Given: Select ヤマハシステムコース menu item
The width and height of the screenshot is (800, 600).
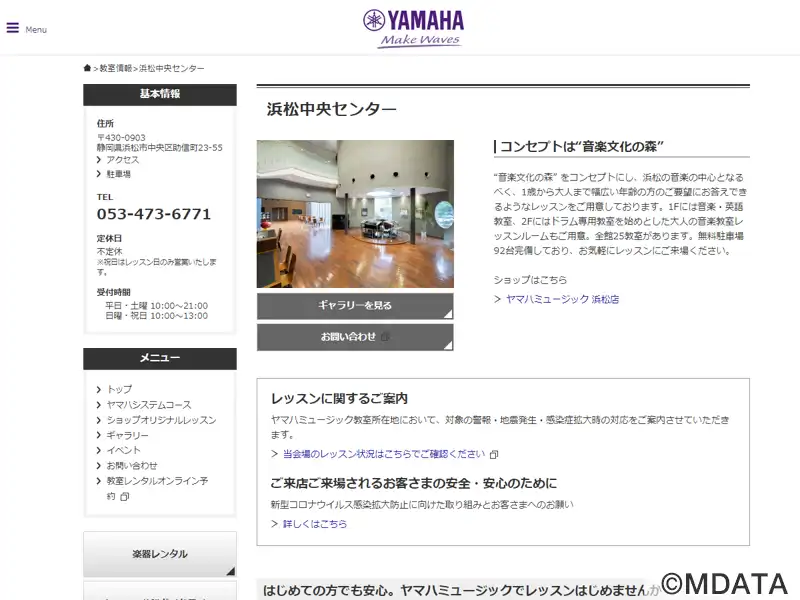Looking at the screenshot, I should coord(148,405).
